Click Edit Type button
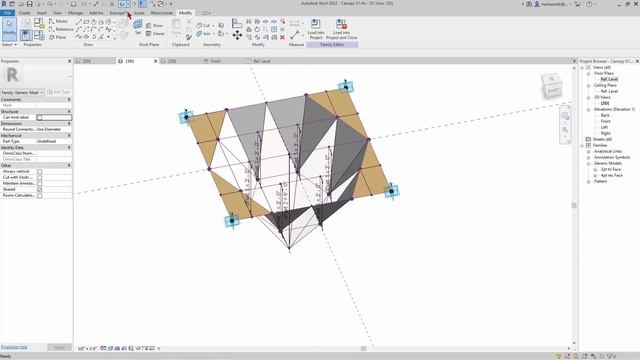This screenshot has height=360, width=640. click(59, 92)
